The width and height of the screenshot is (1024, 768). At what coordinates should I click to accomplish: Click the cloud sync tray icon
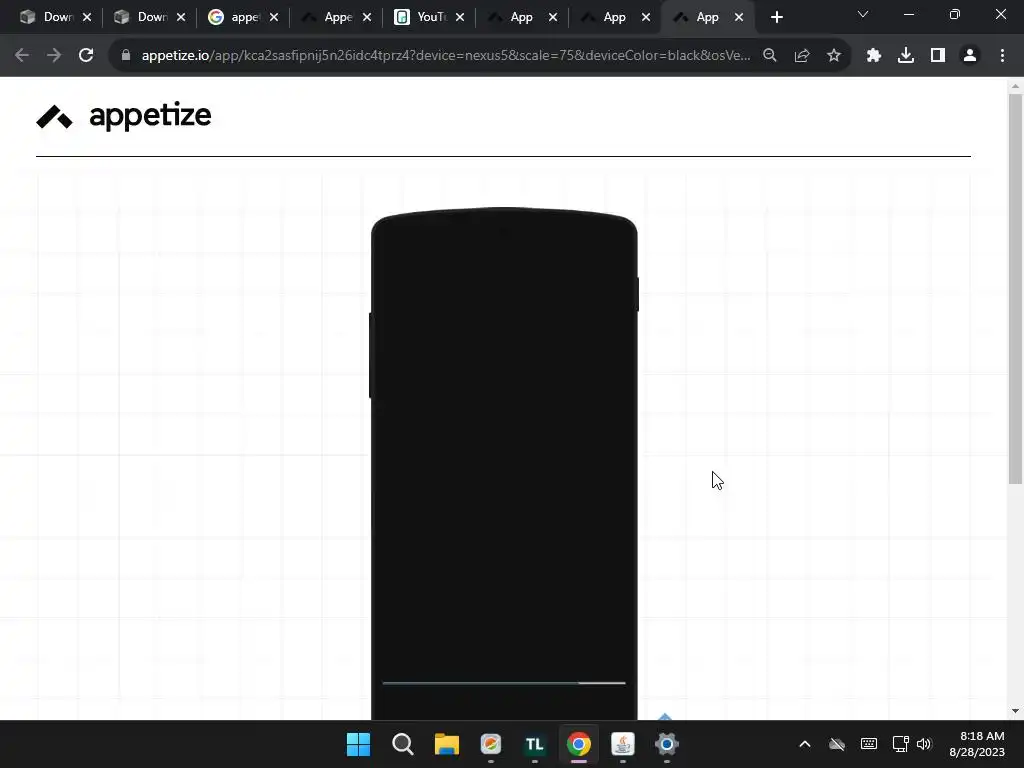pos(837,744)
